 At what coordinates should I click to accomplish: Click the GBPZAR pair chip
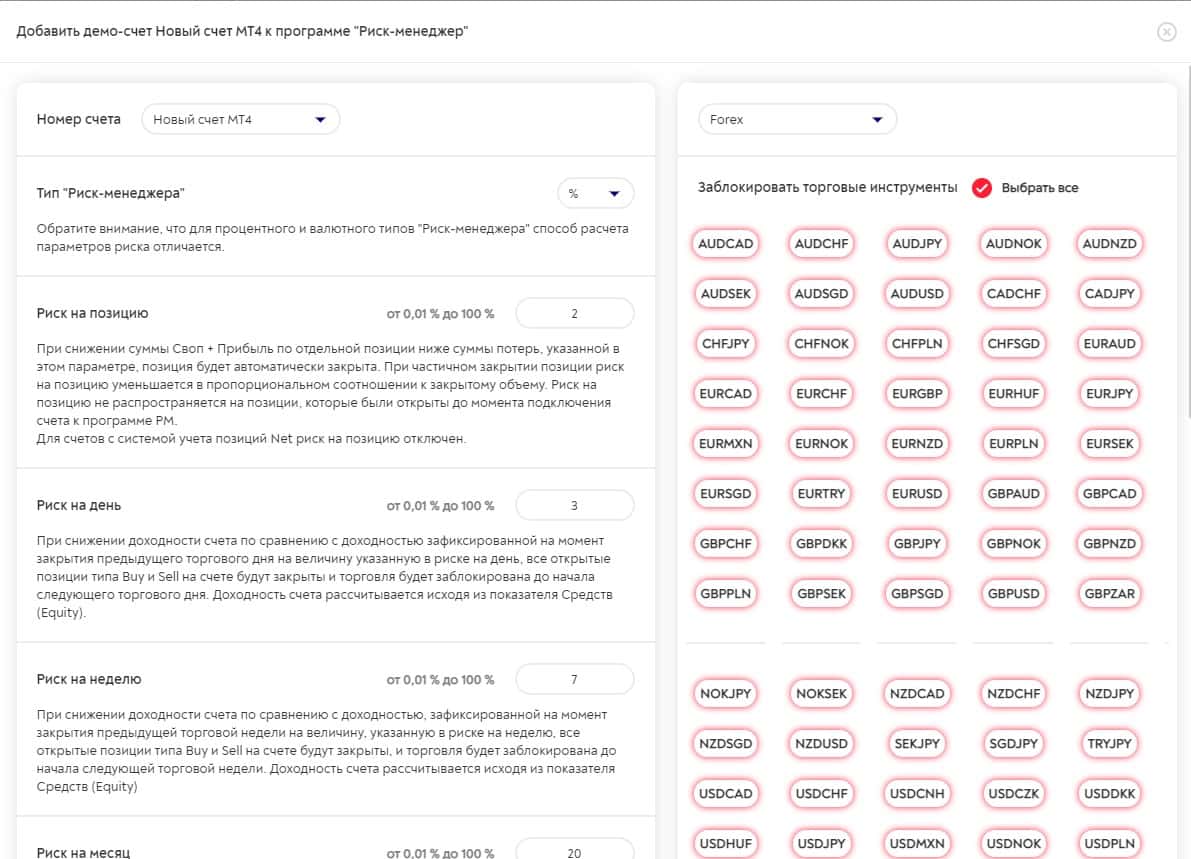tap(1109, 595)
